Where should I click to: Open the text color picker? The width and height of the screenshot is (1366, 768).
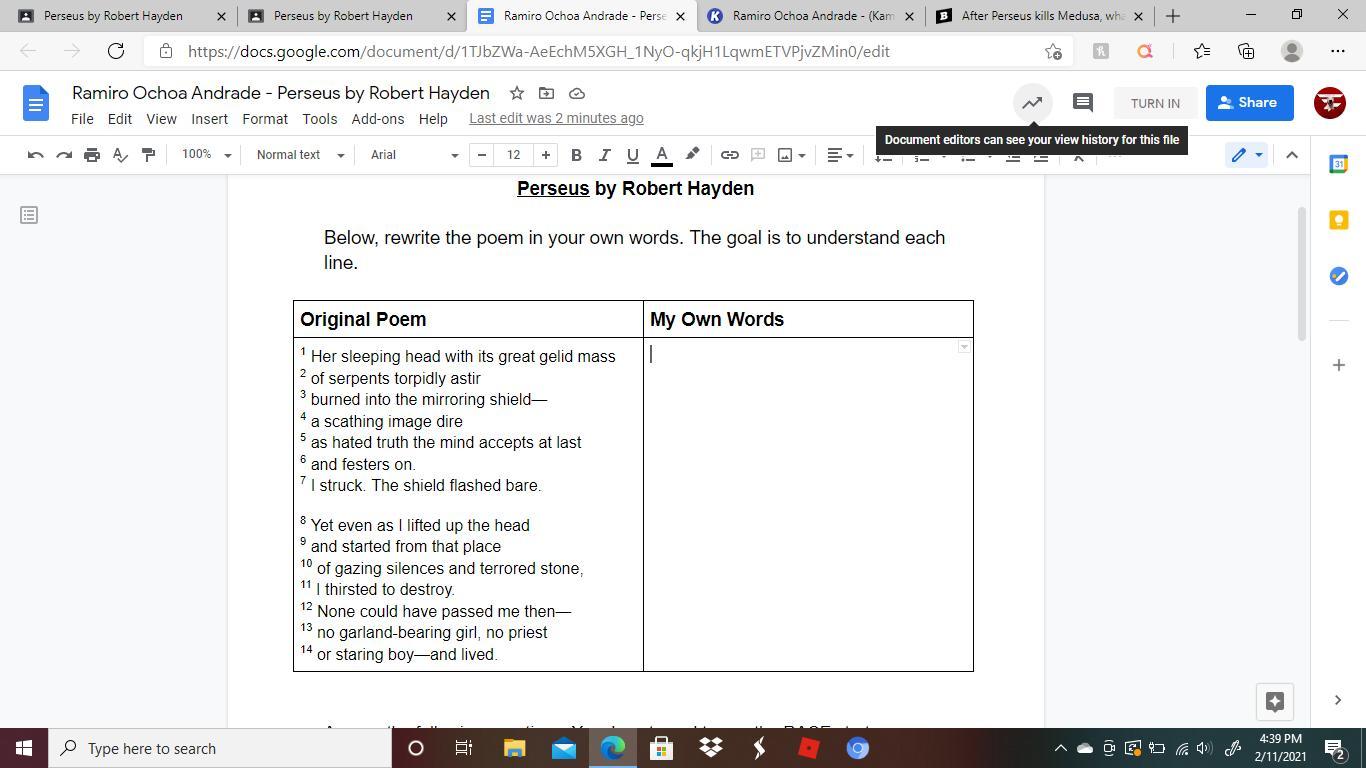661,155
